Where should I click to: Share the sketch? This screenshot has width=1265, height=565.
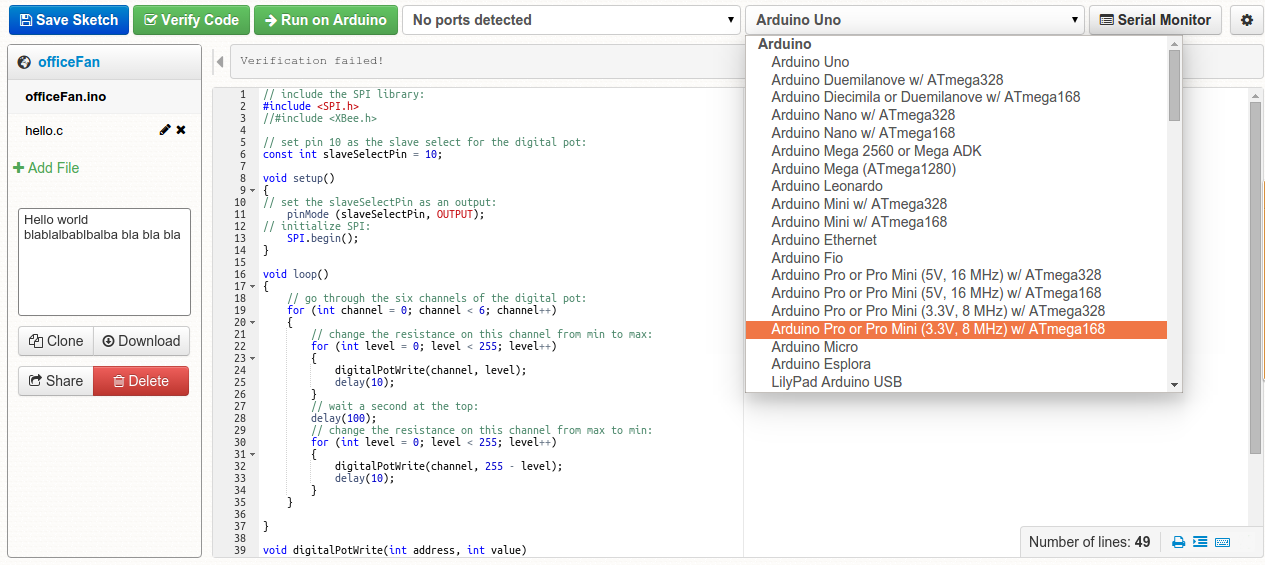tap(56, 381)
